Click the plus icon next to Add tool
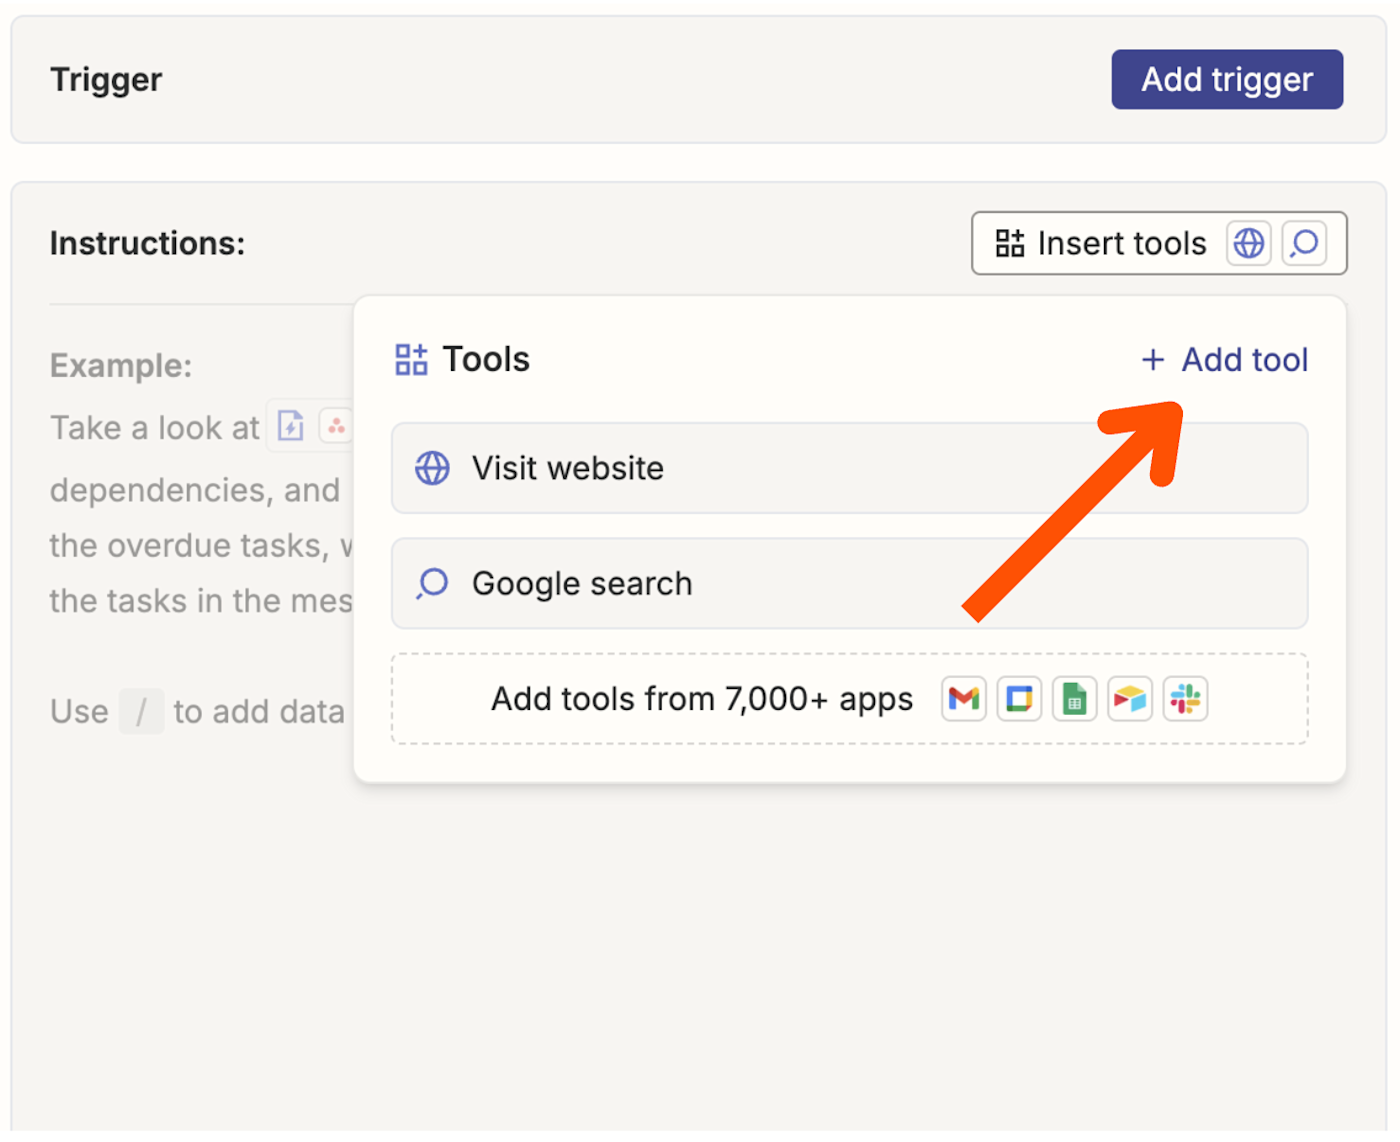The width and height of the screenshot is (1400, 1142). coord(1153,360)
